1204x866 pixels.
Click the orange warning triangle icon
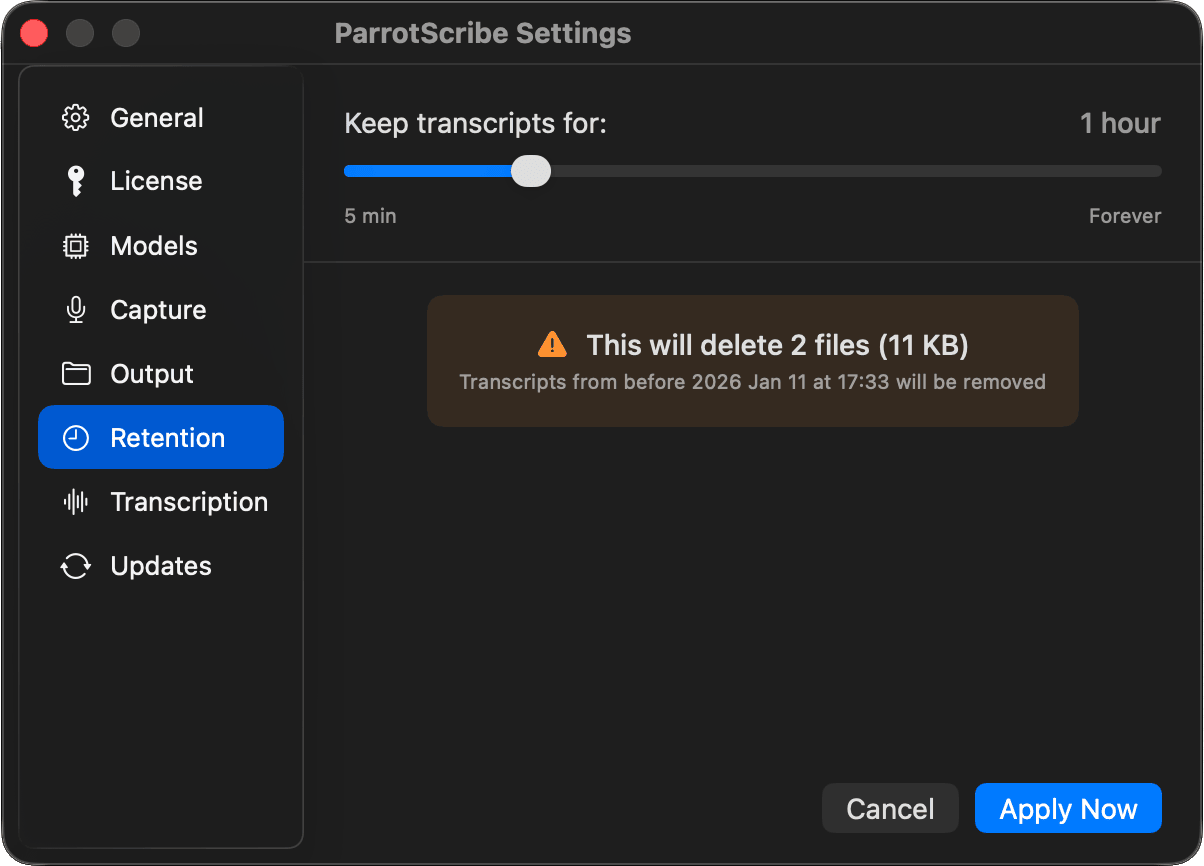[551, 345]
